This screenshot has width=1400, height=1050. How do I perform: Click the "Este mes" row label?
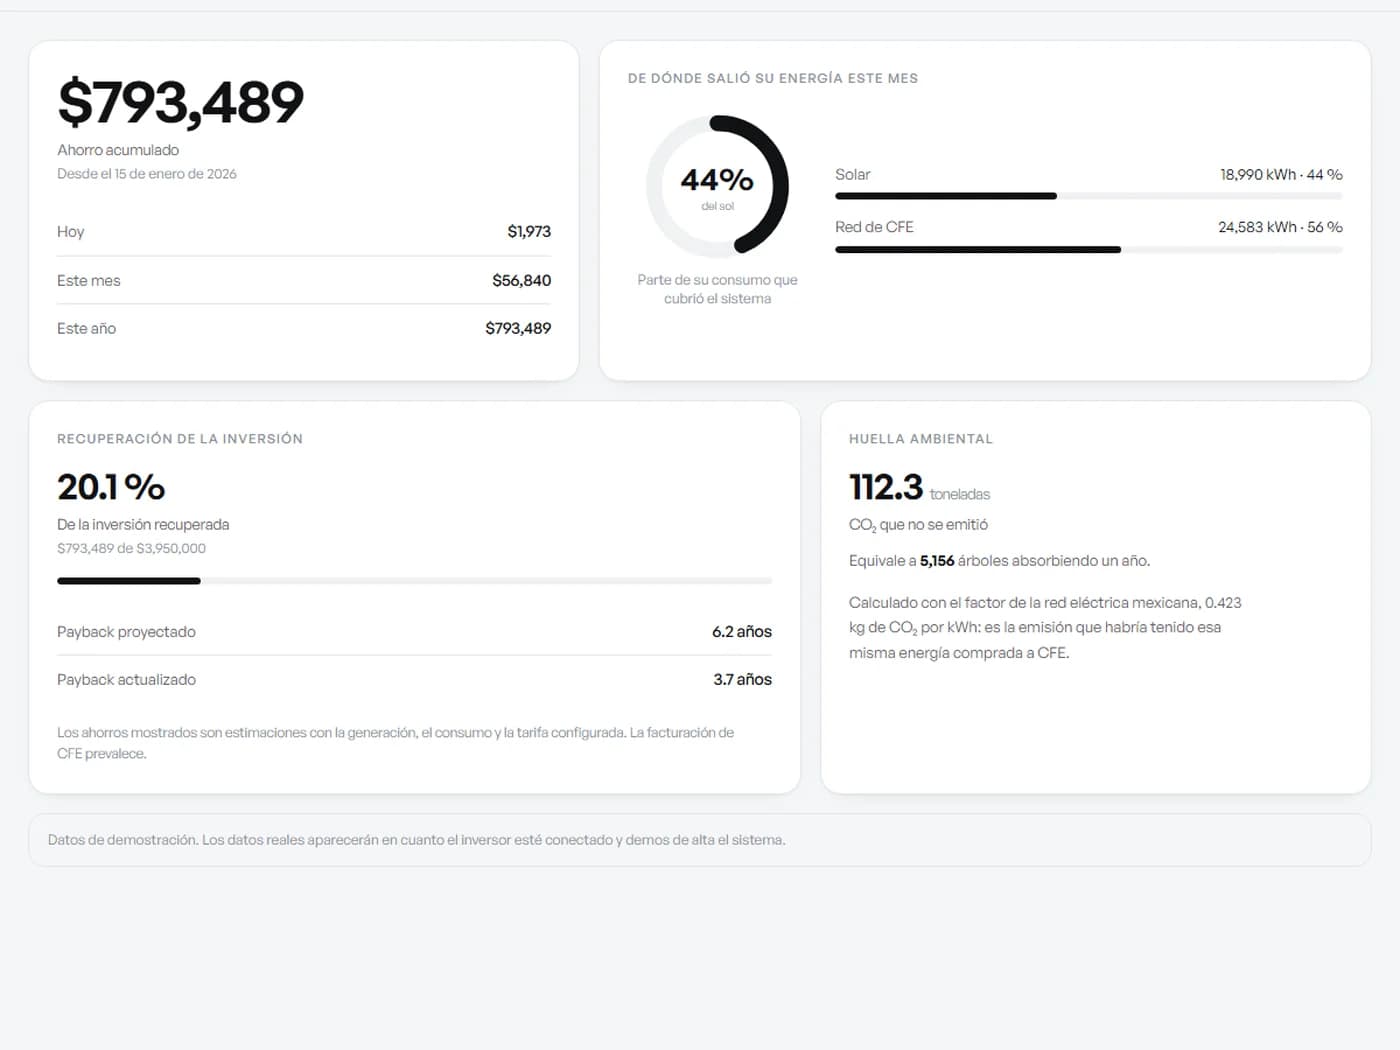(x=89, y=281)
